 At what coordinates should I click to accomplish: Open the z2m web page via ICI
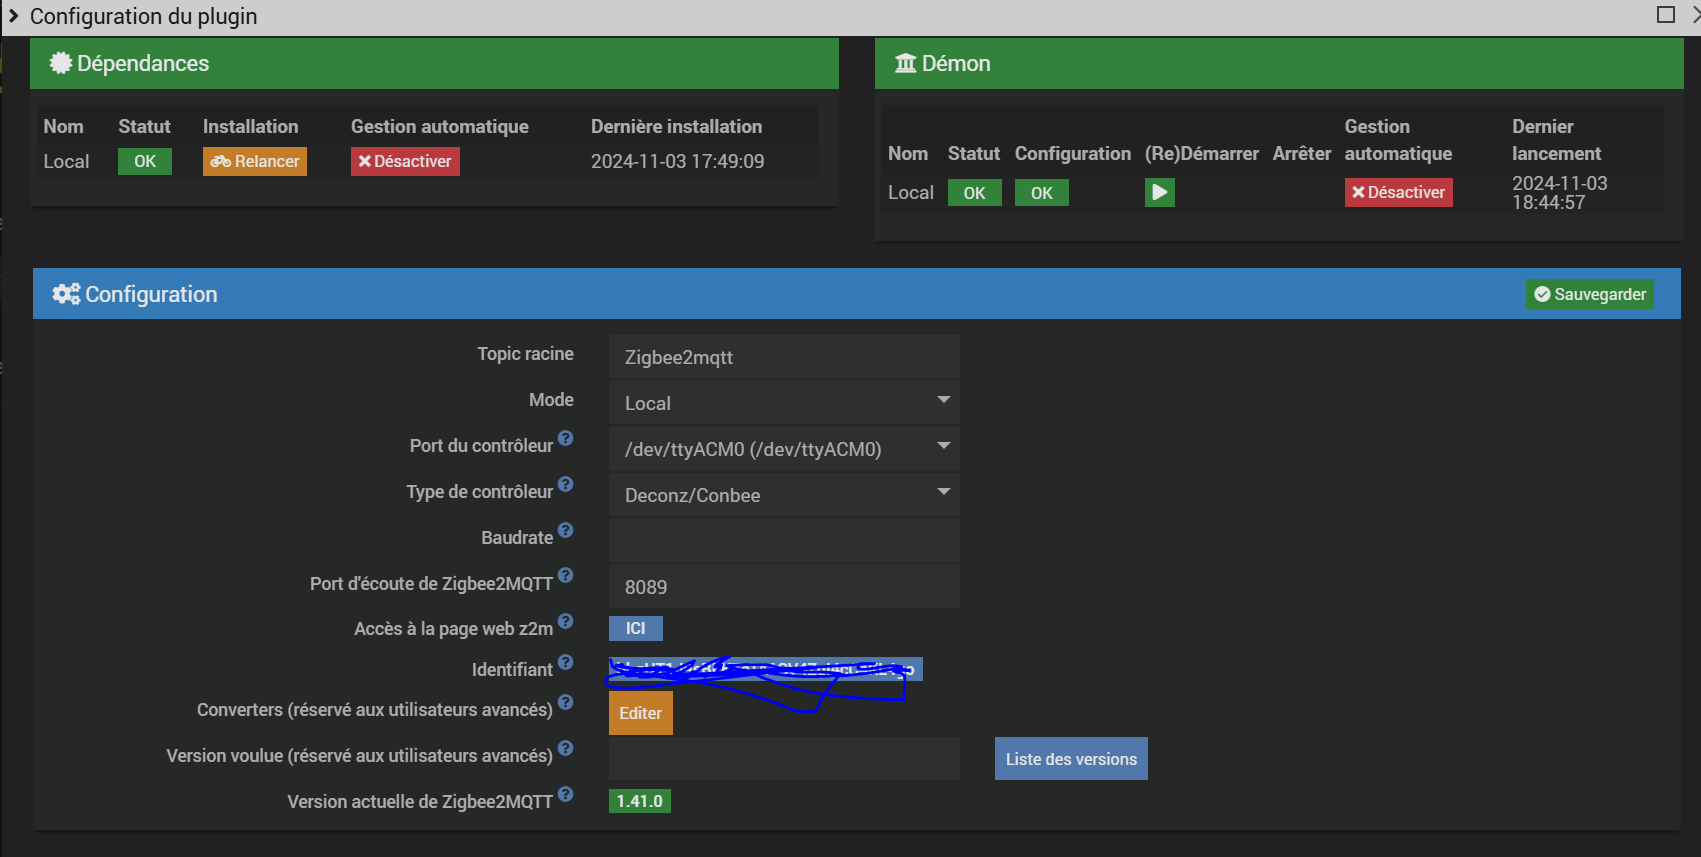pyautogui.click(x=635, y=628)
